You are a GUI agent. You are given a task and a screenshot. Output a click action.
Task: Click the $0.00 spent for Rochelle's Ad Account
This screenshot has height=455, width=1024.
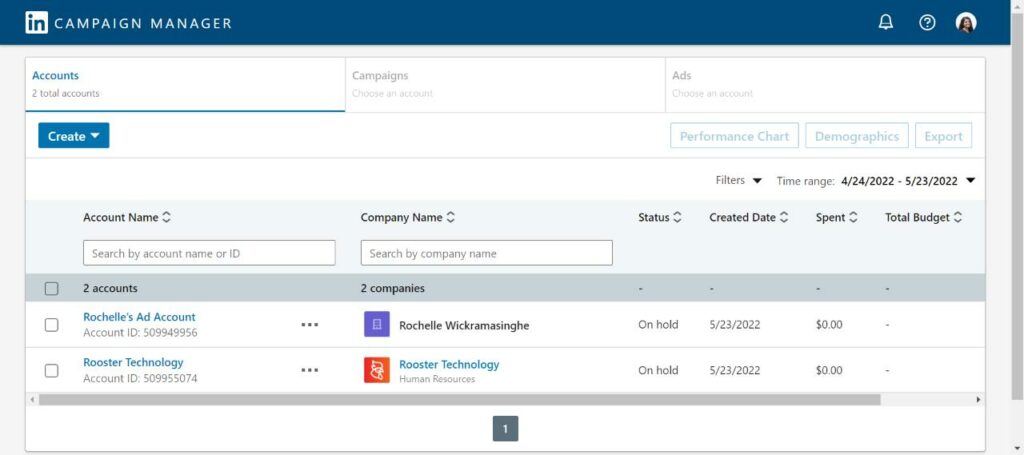(829, 324)
